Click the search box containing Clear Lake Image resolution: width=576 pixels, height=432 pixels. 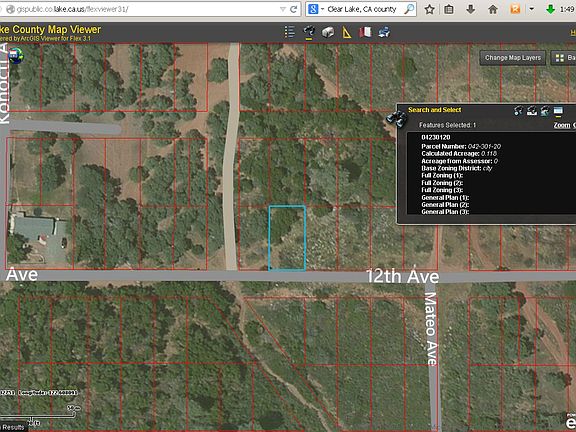[x=362, y=9]
